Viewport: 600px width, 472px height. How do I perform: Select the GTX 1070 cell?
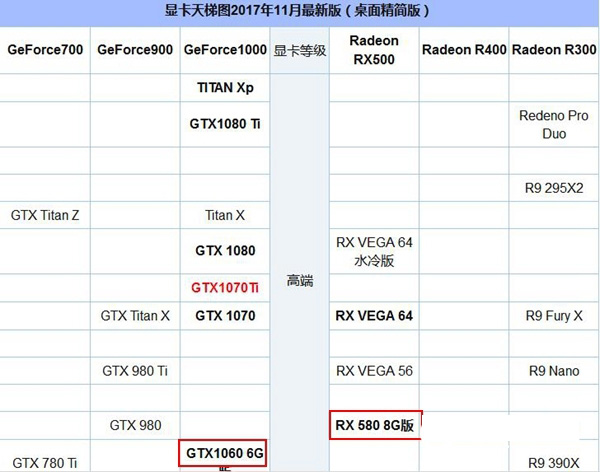225,316
